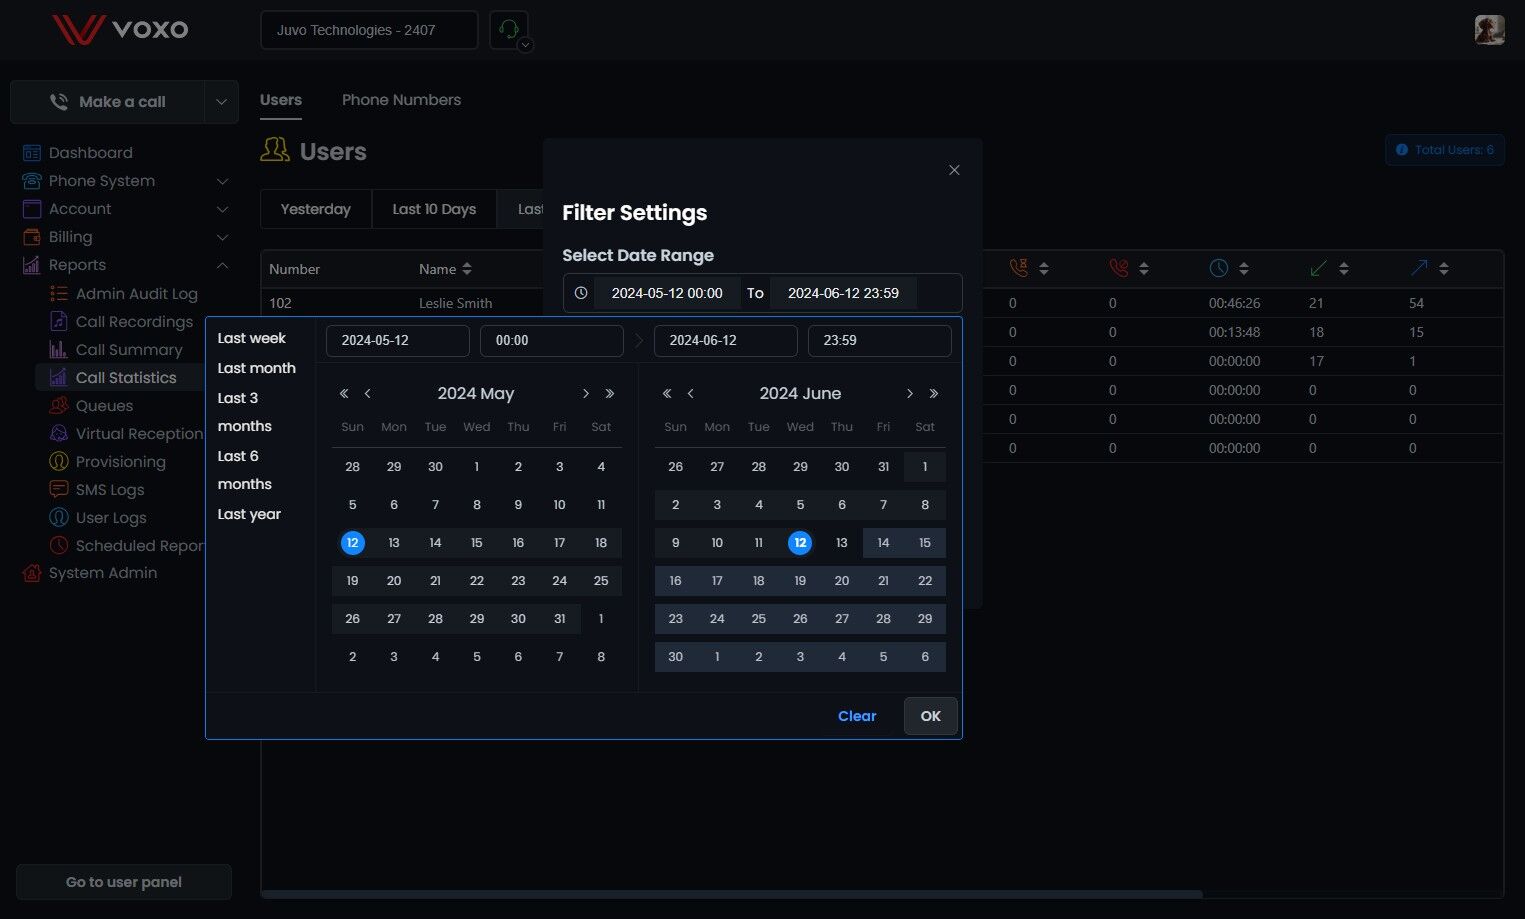The height and width of the screenshot is (919, 1525).
Task: Go to previous year in May calendar
Action: tap(344, 394)
